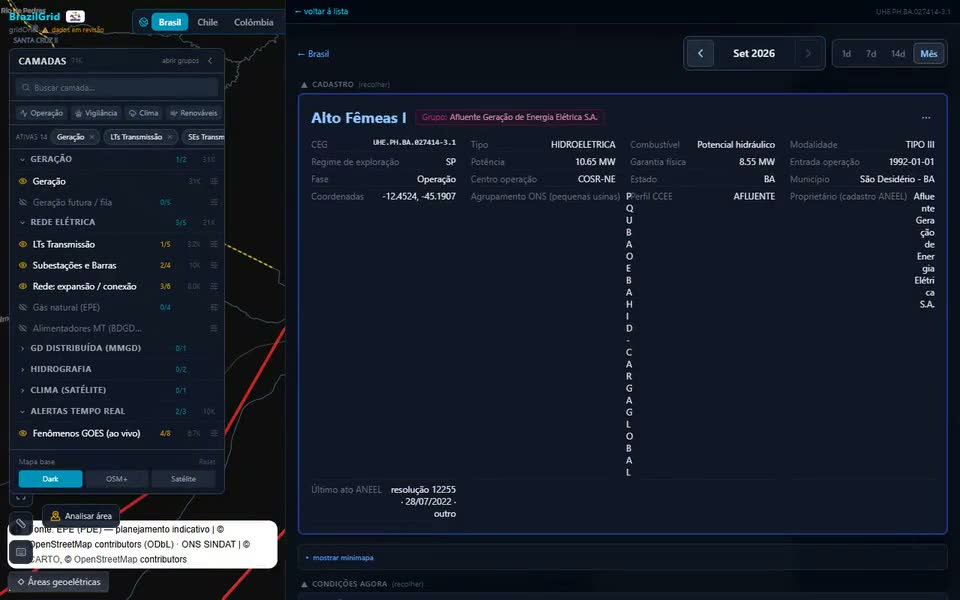Collapse the Camadas panel chevron
Image resolution: width=960 pixels, height=600 pixels.
(x=210, y=61)
